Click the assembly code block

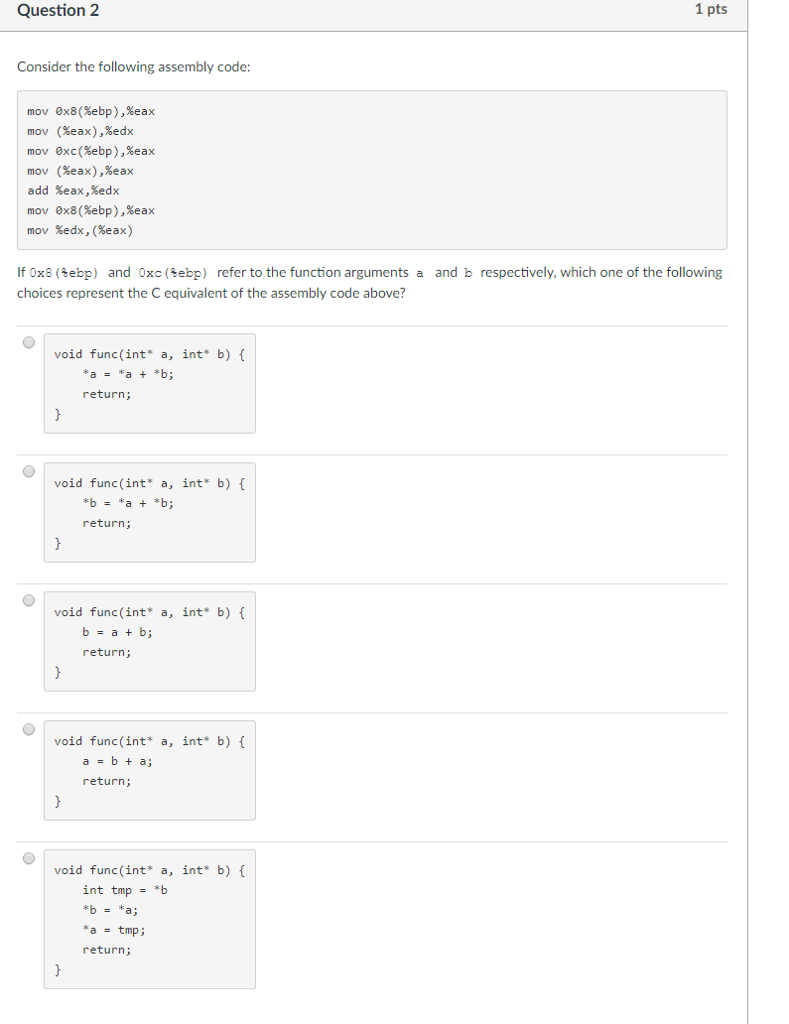(x=370, y=169)
